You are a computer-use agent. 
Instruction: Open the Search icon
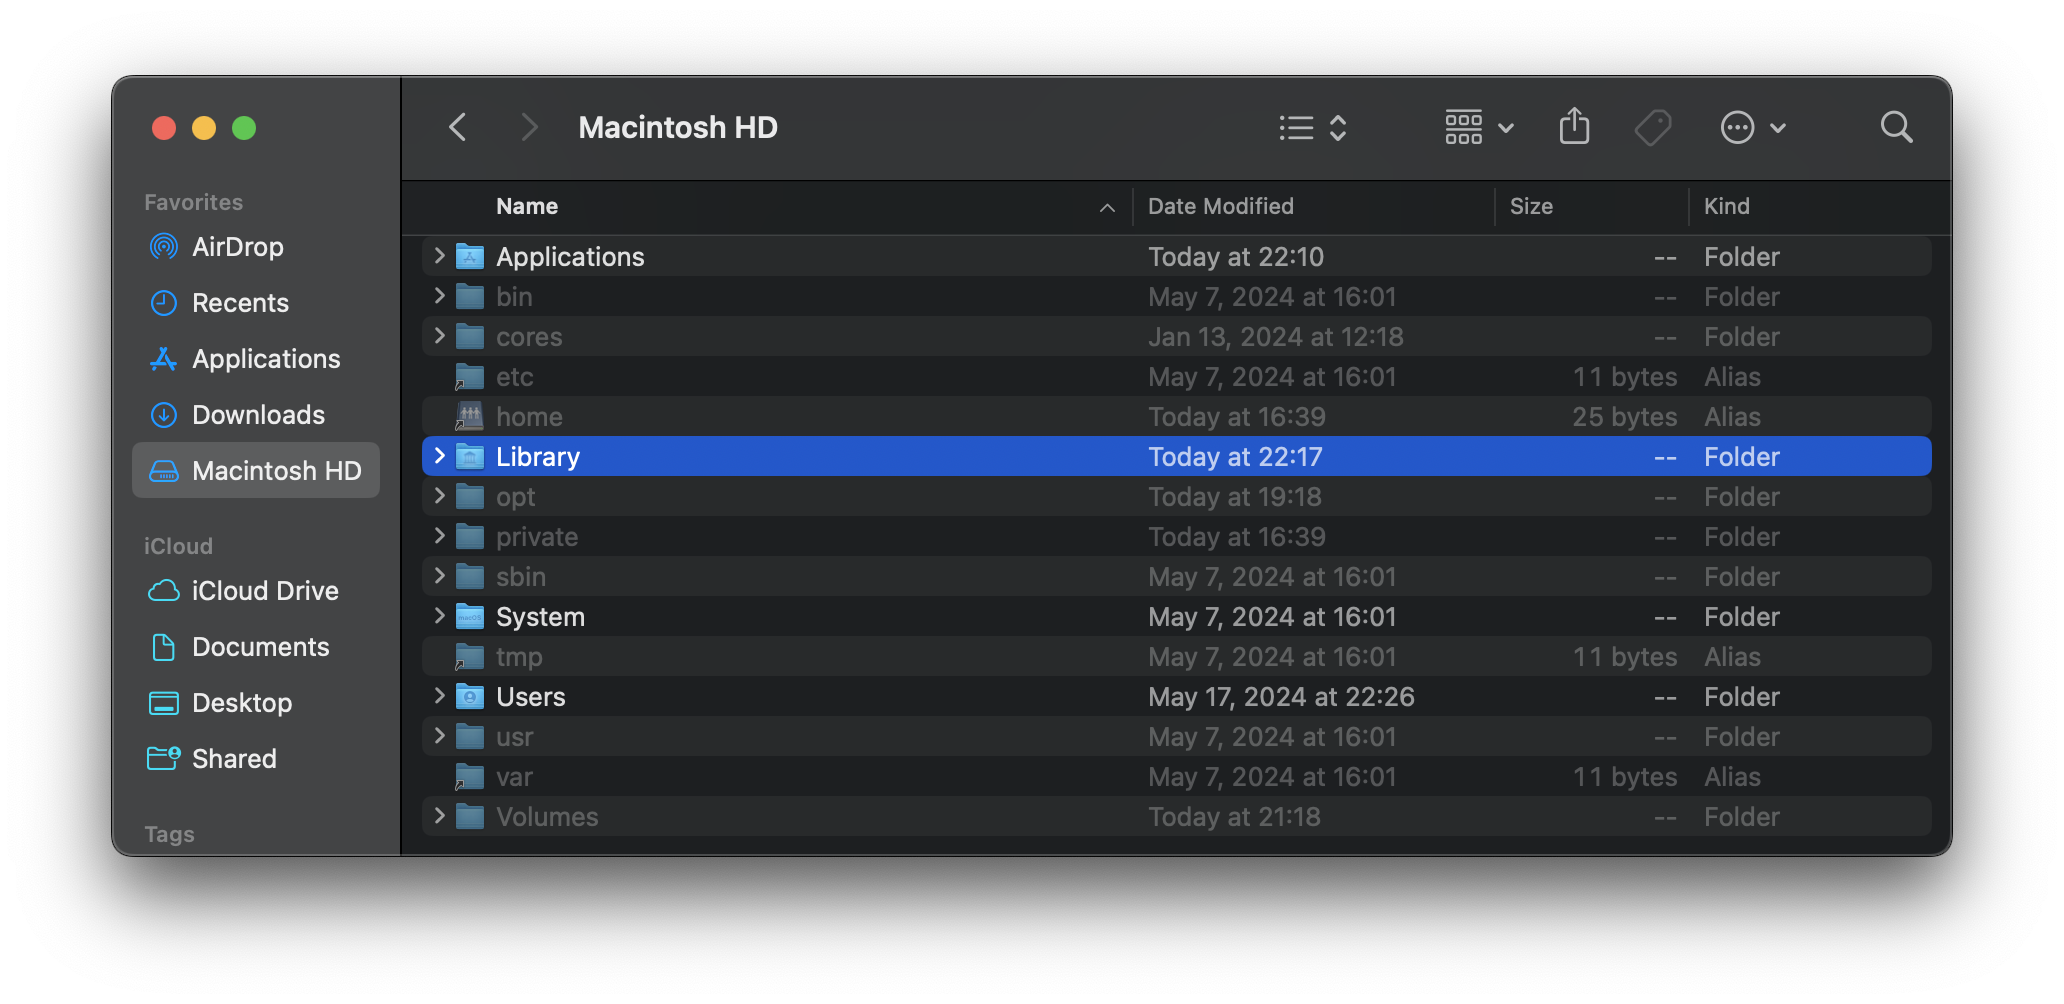[x=1896, y=127]
